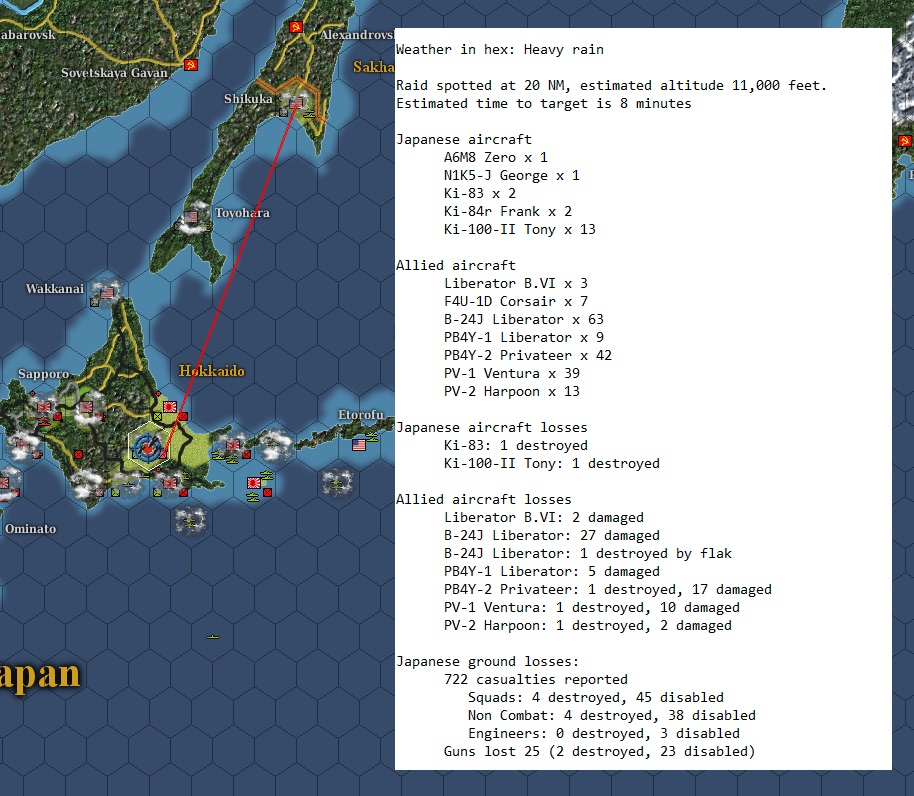The height and width of the screenshot is (796, 914).
Task: Click the 'Ki-100-II Tony: 1 destroyed' line
Action: [x=552, y=464]
